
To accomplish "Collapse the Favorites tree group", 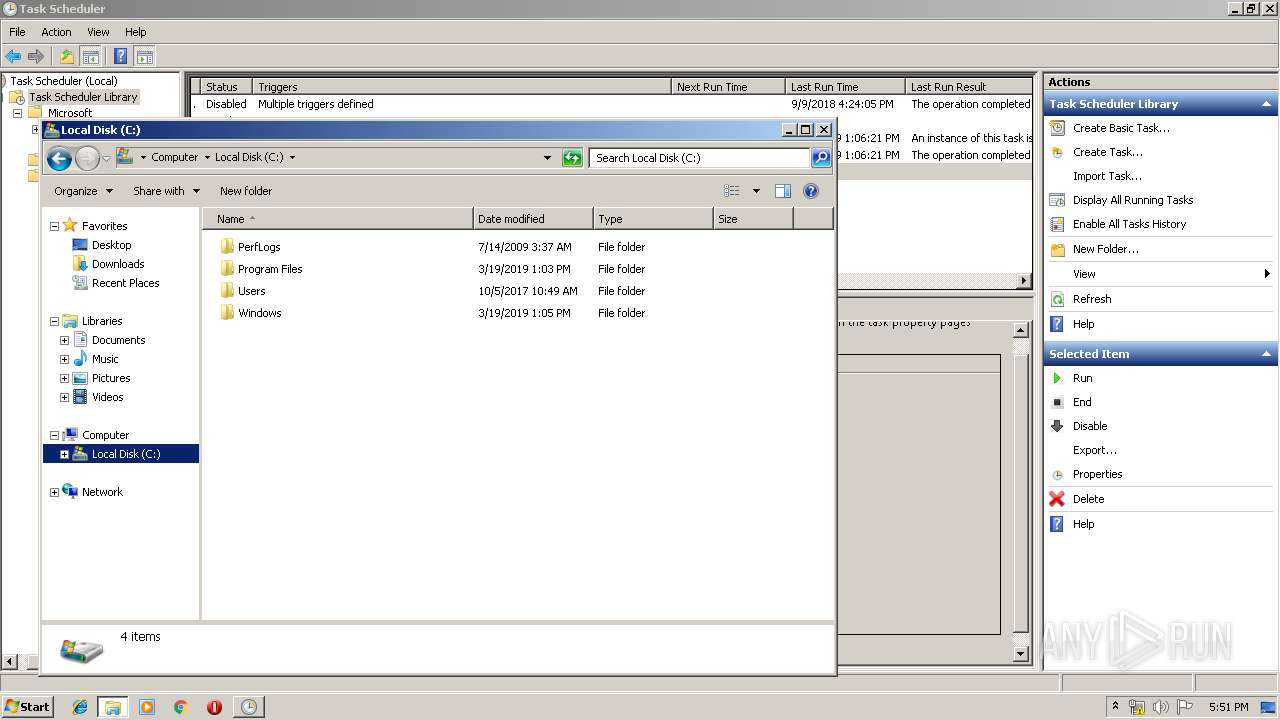I will click(x=54, y=226).
